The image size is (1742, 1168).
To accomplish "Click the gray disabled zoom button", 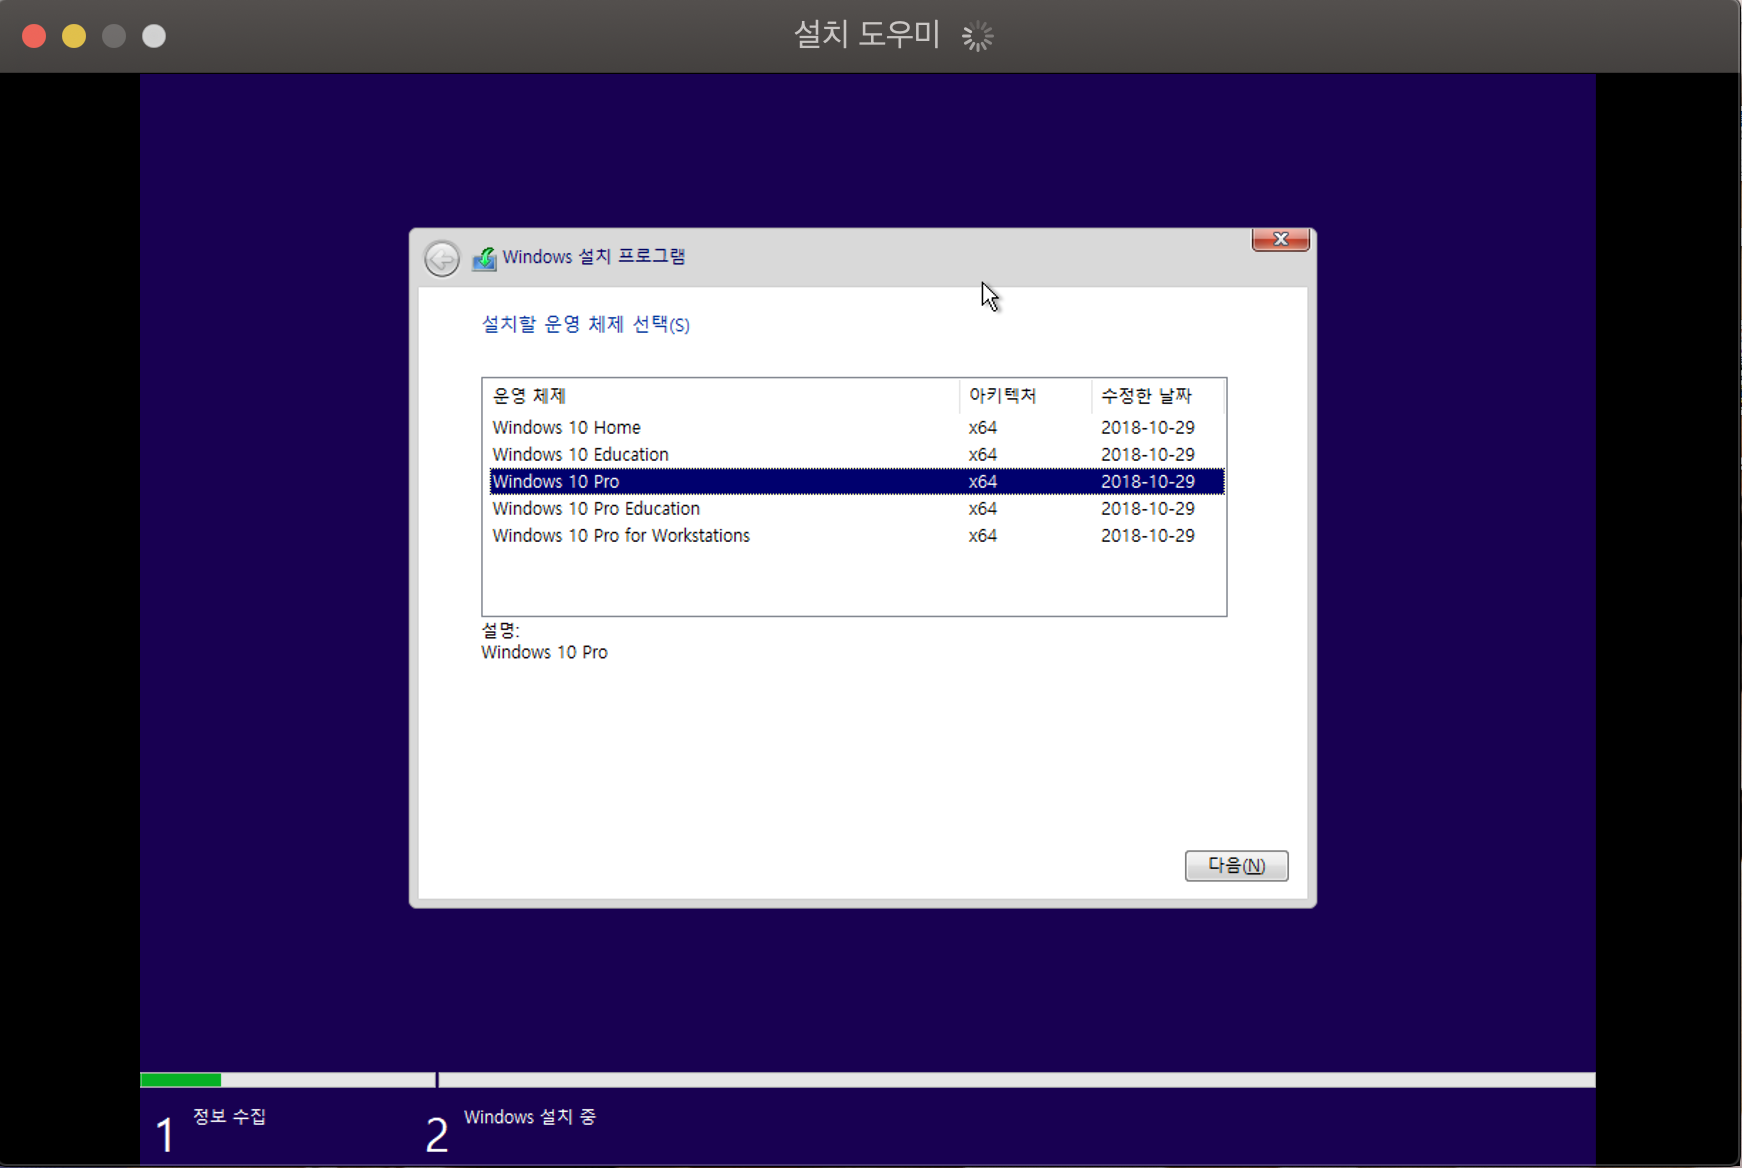I will pos(114,36).
